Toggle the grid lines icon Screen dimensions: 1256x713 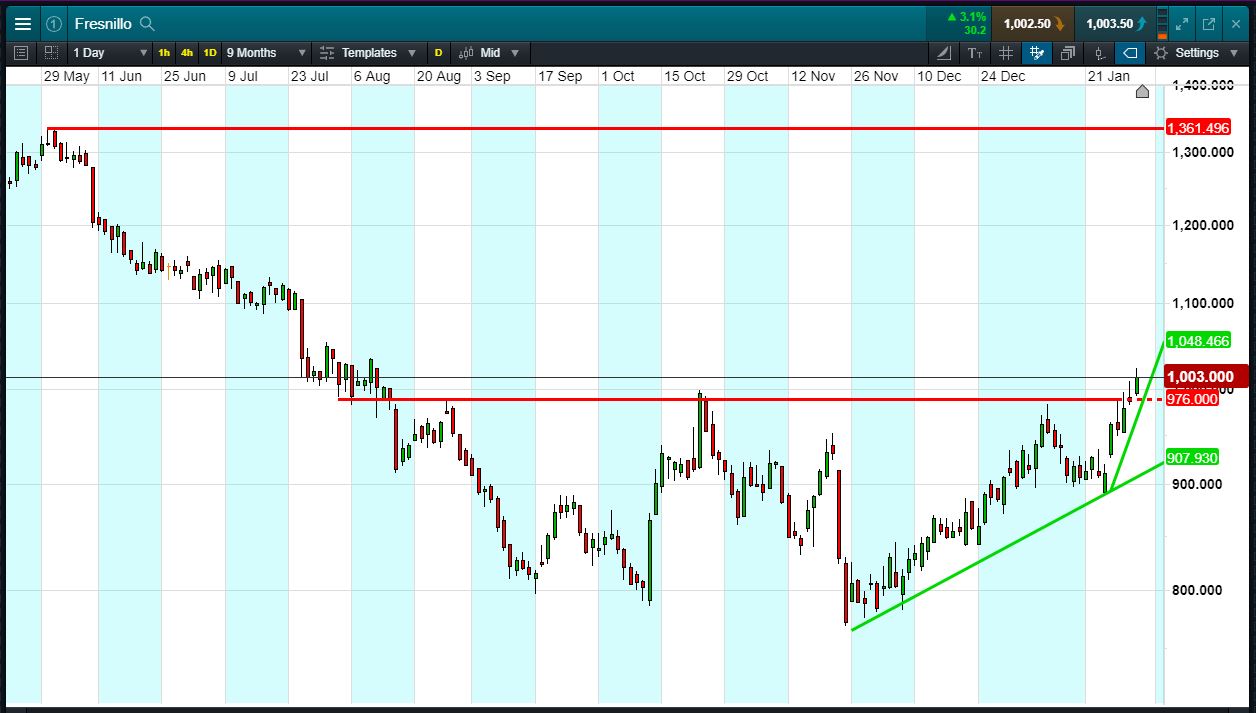pos(1006,53)
